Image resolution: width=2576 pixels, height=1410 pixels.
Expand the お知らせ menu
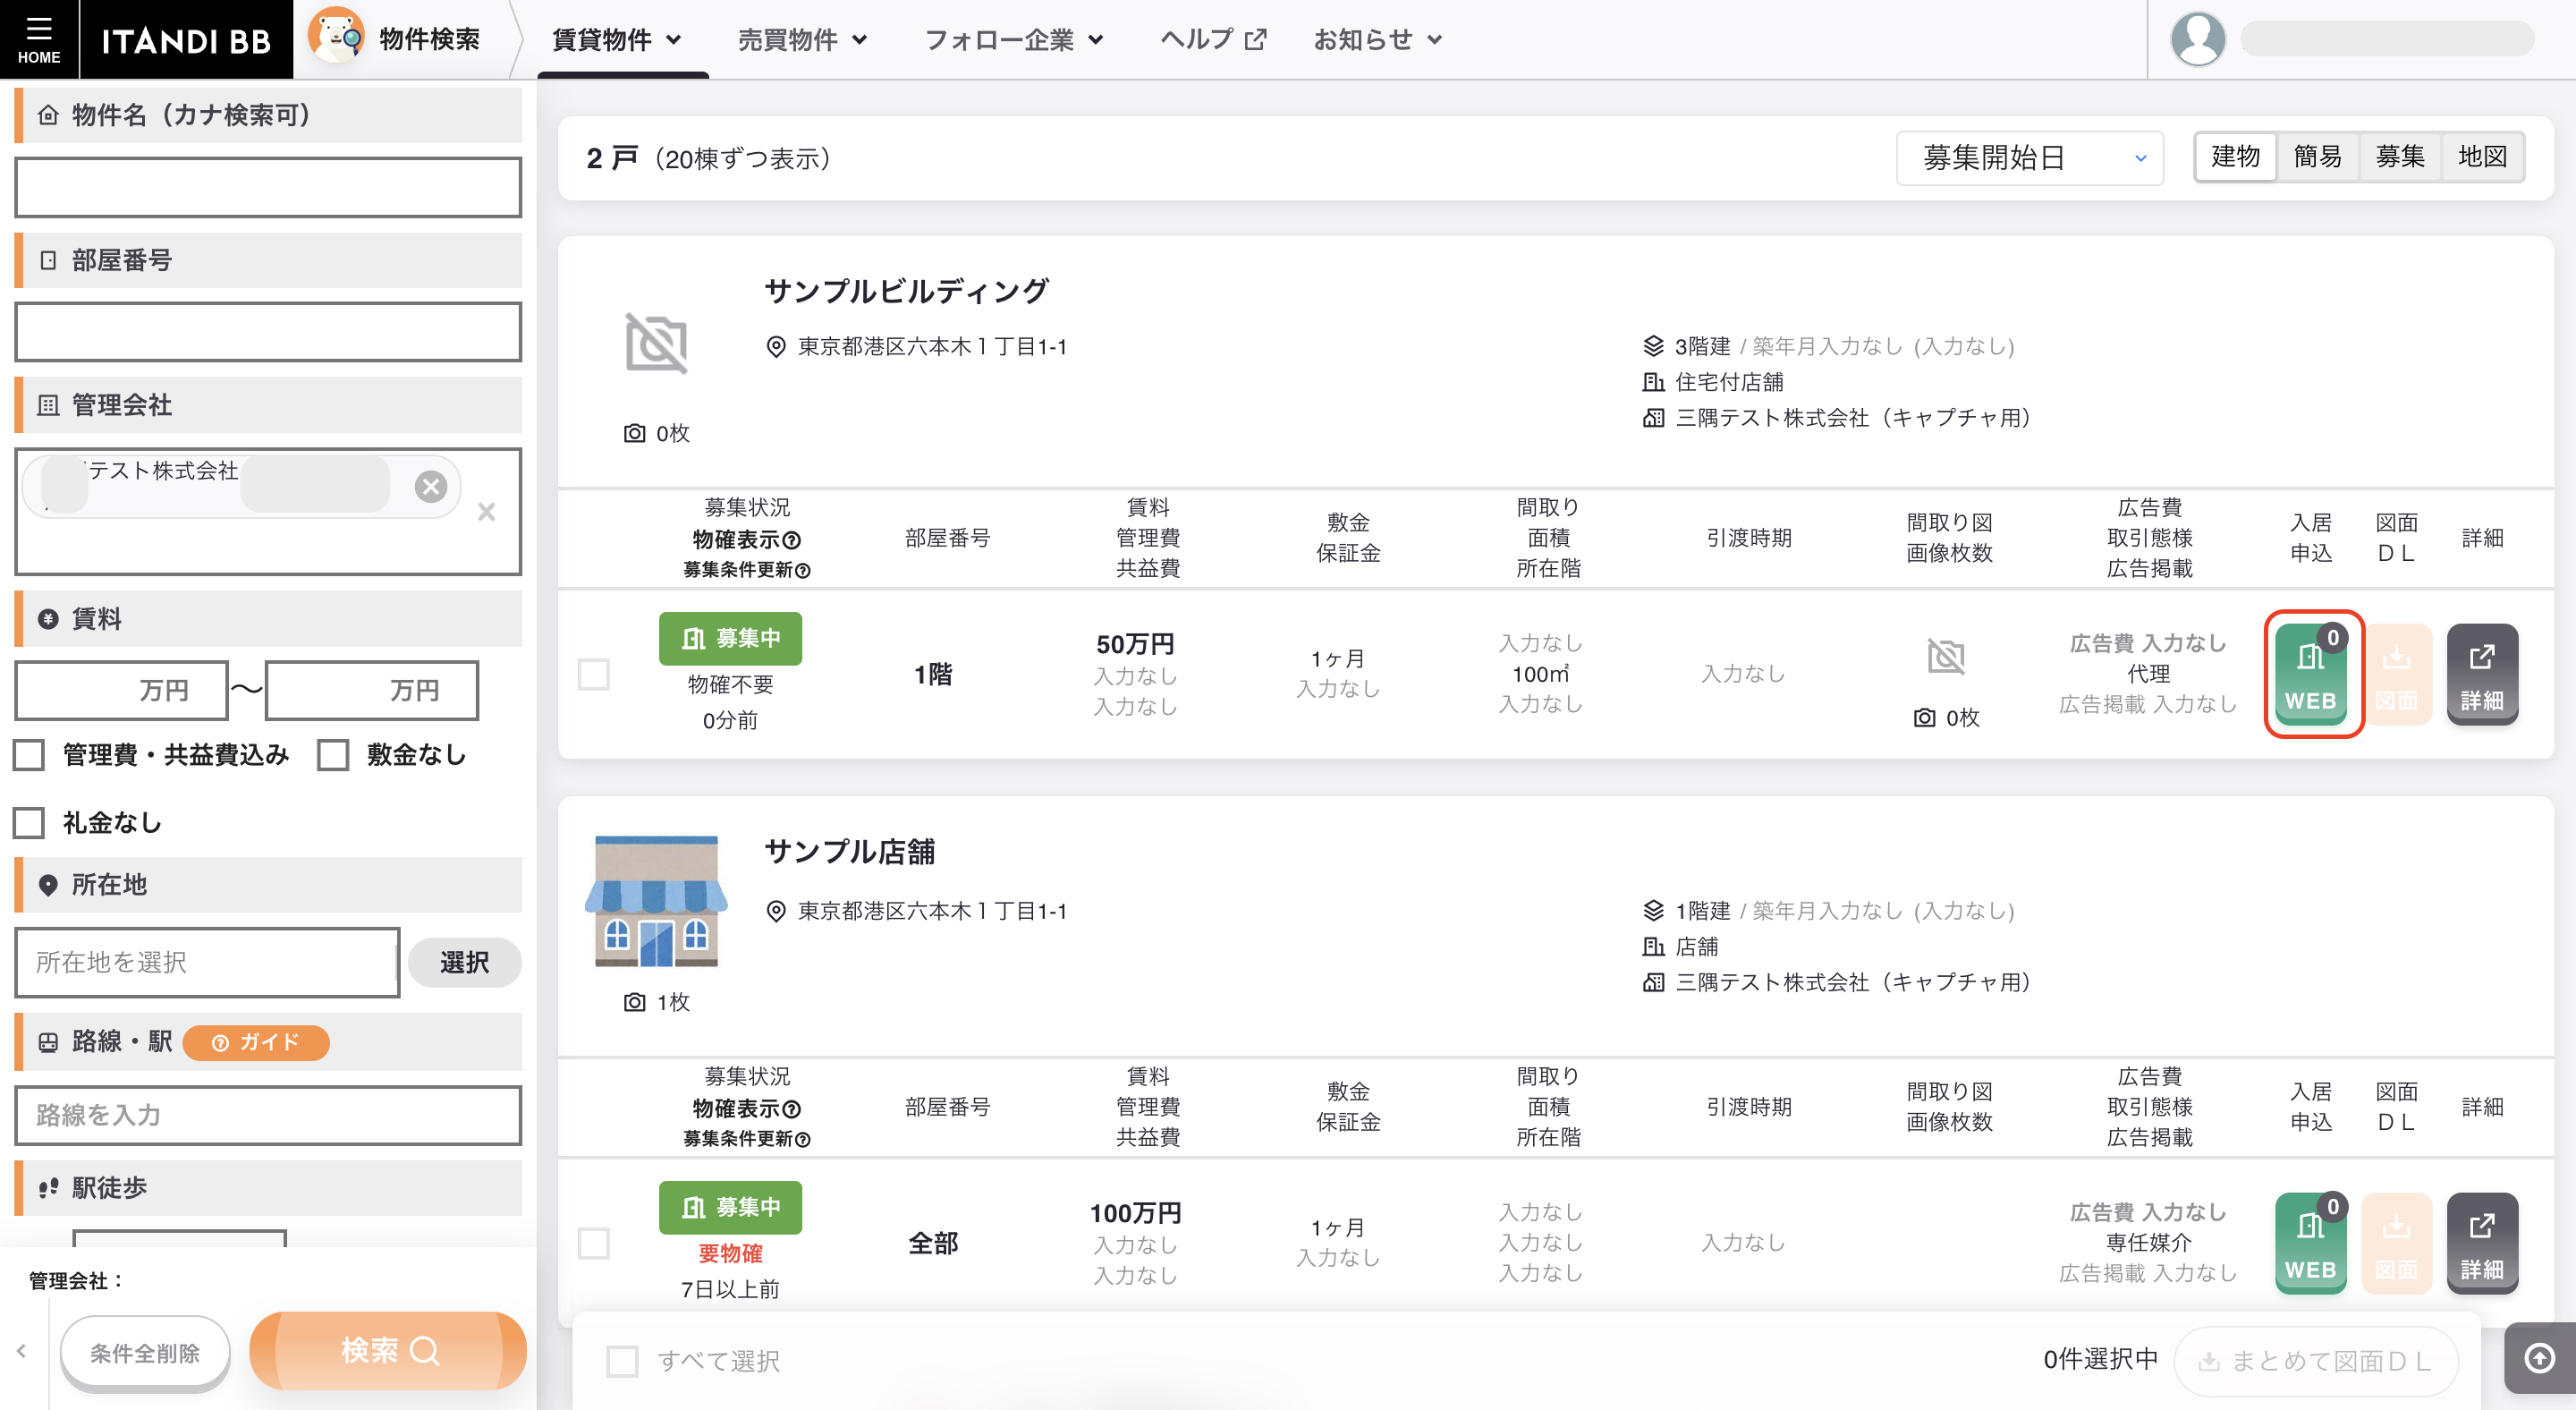[1377, 39]
